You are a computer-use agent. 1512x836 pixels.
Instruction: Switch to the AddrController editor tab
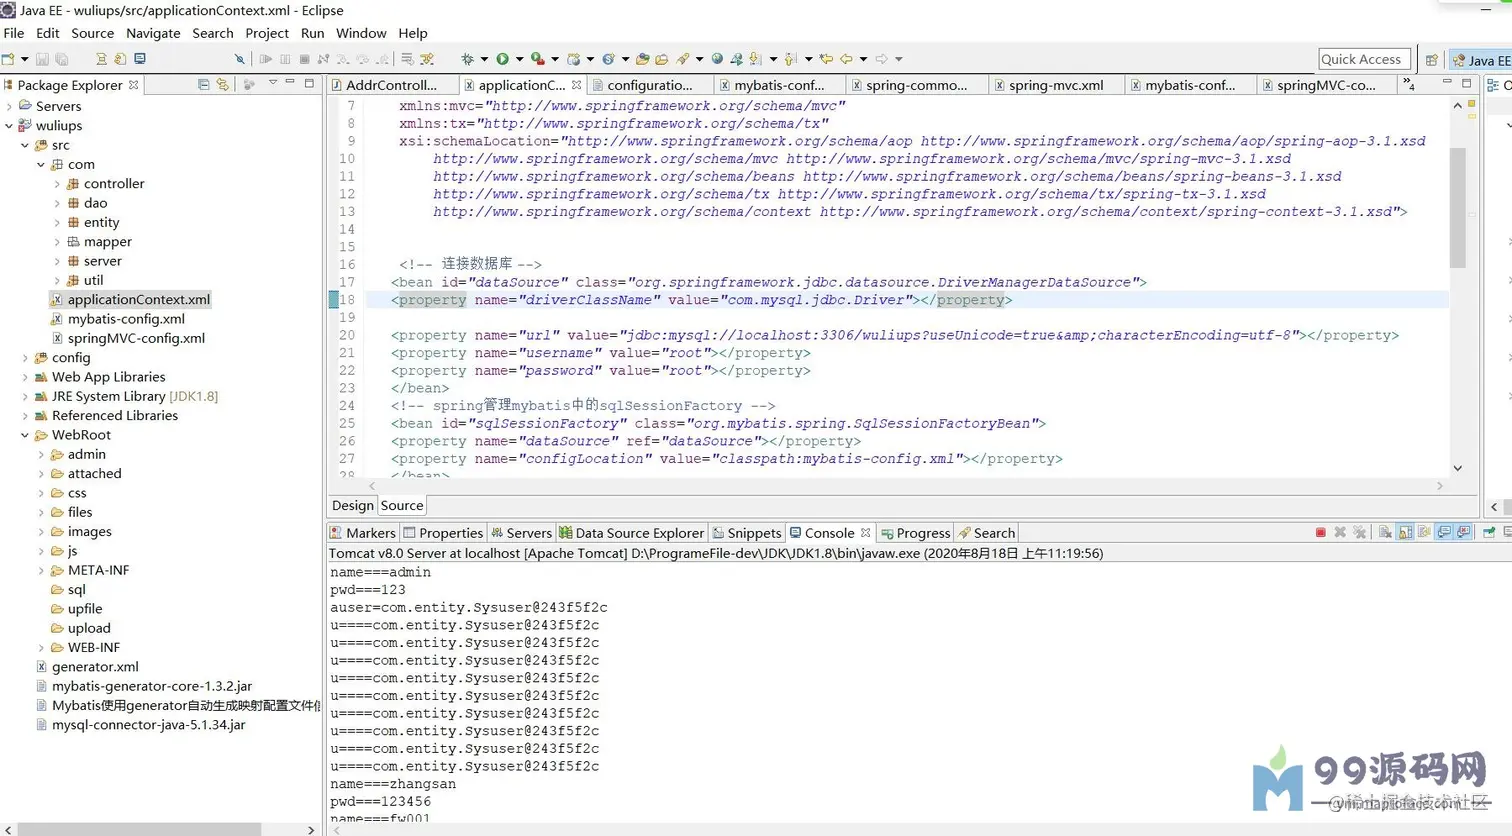click(x=391, y=85)
